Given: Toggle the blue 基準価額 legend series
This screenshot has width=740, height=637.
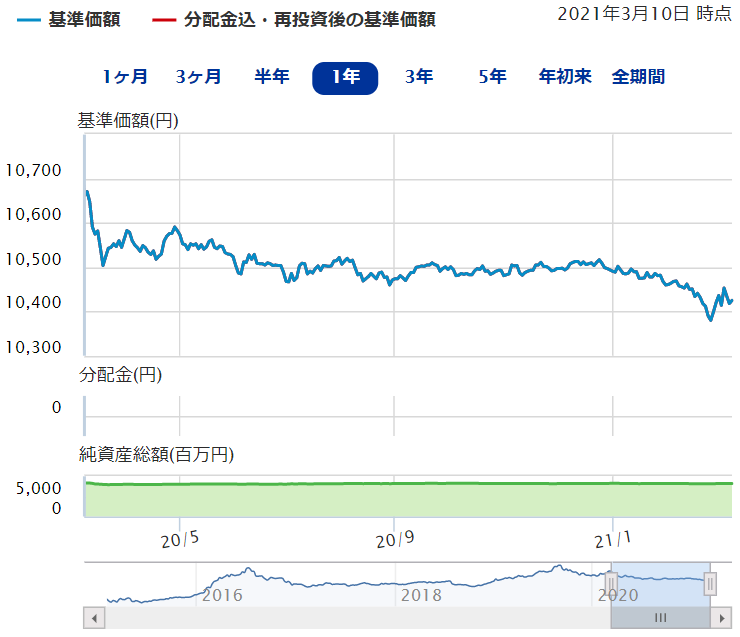Looking at the screenshot, I should (x=69, y=20).
